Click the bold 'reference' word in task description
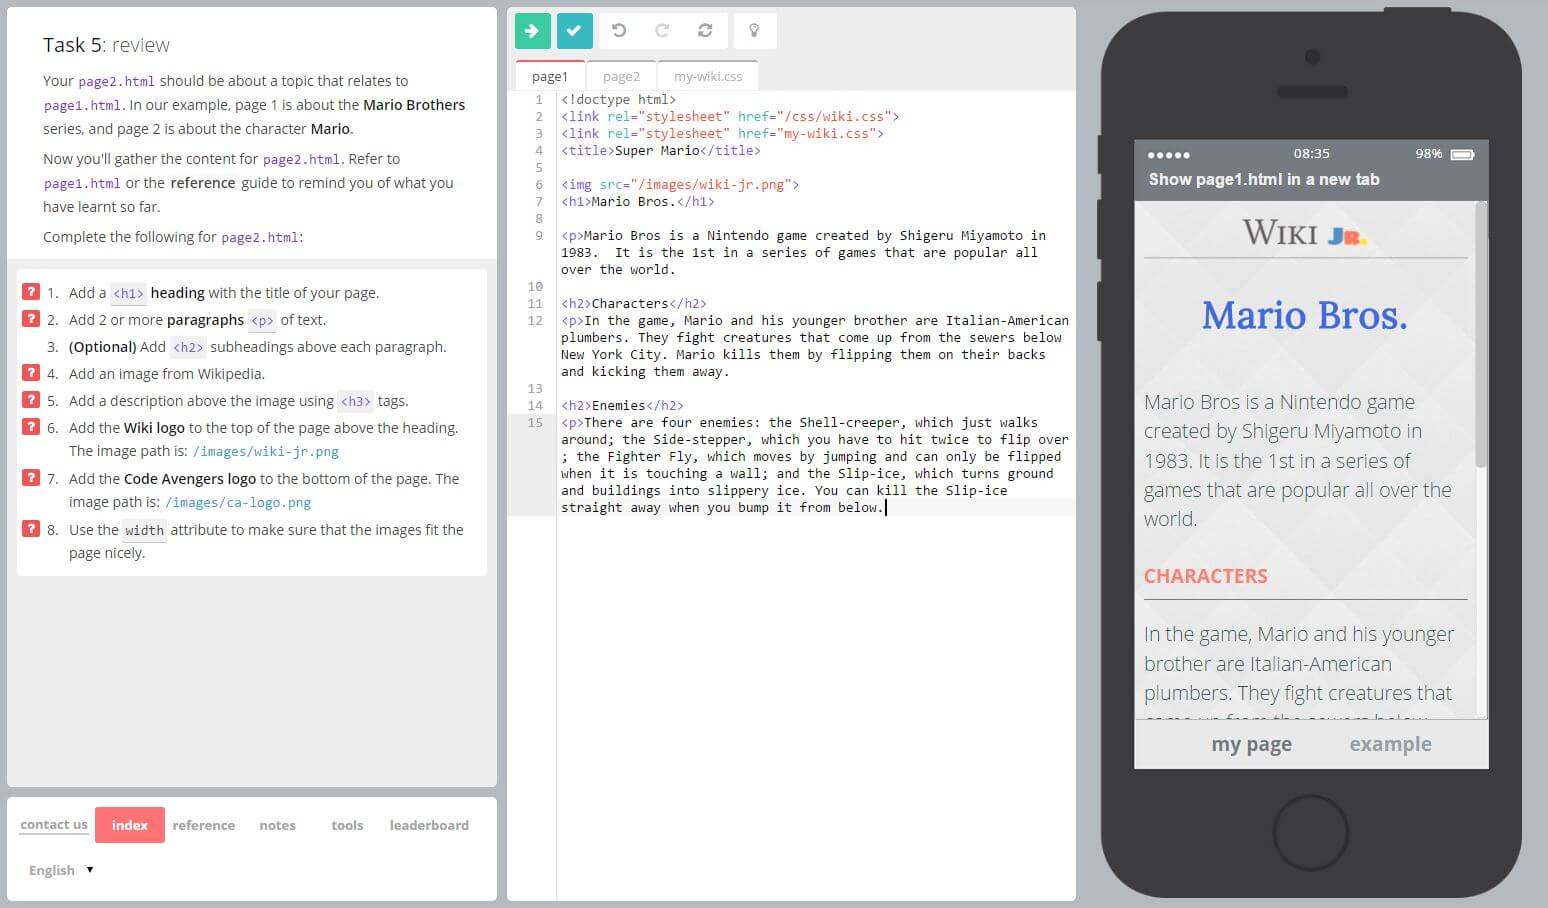This screenshot has width=1548, height=908. 203,183
